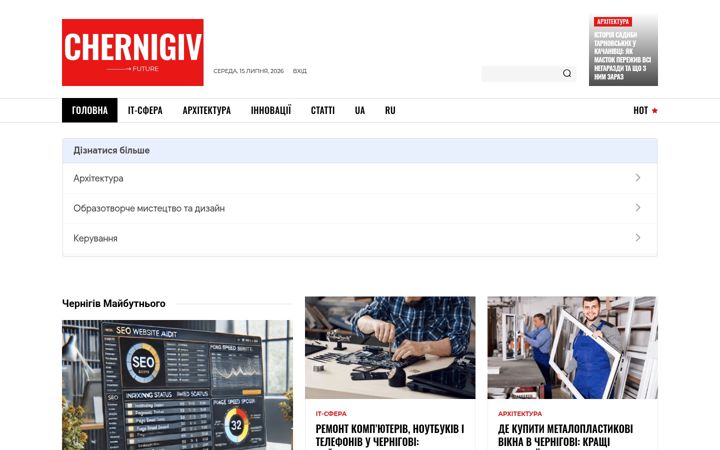Click the ВХІД login link
The width and height of the screenshot is (720, 450).
click(300, 71)
